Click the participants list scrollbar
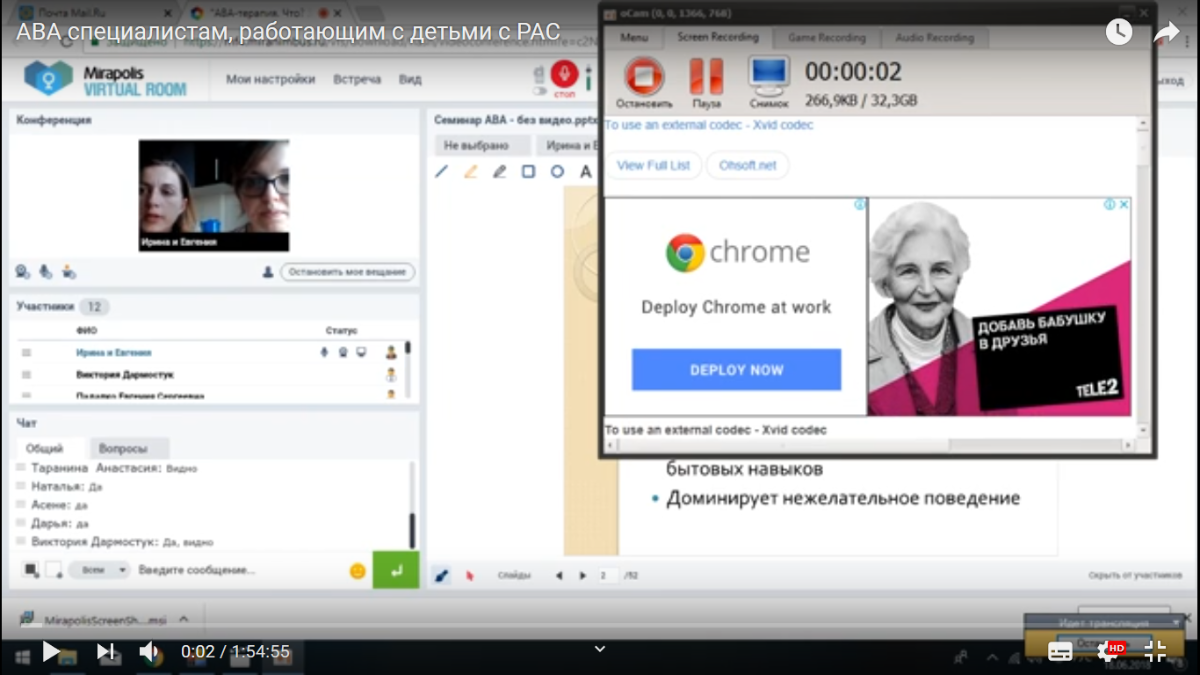This screenshot has height=675, width=1200. tap(408, 370)
